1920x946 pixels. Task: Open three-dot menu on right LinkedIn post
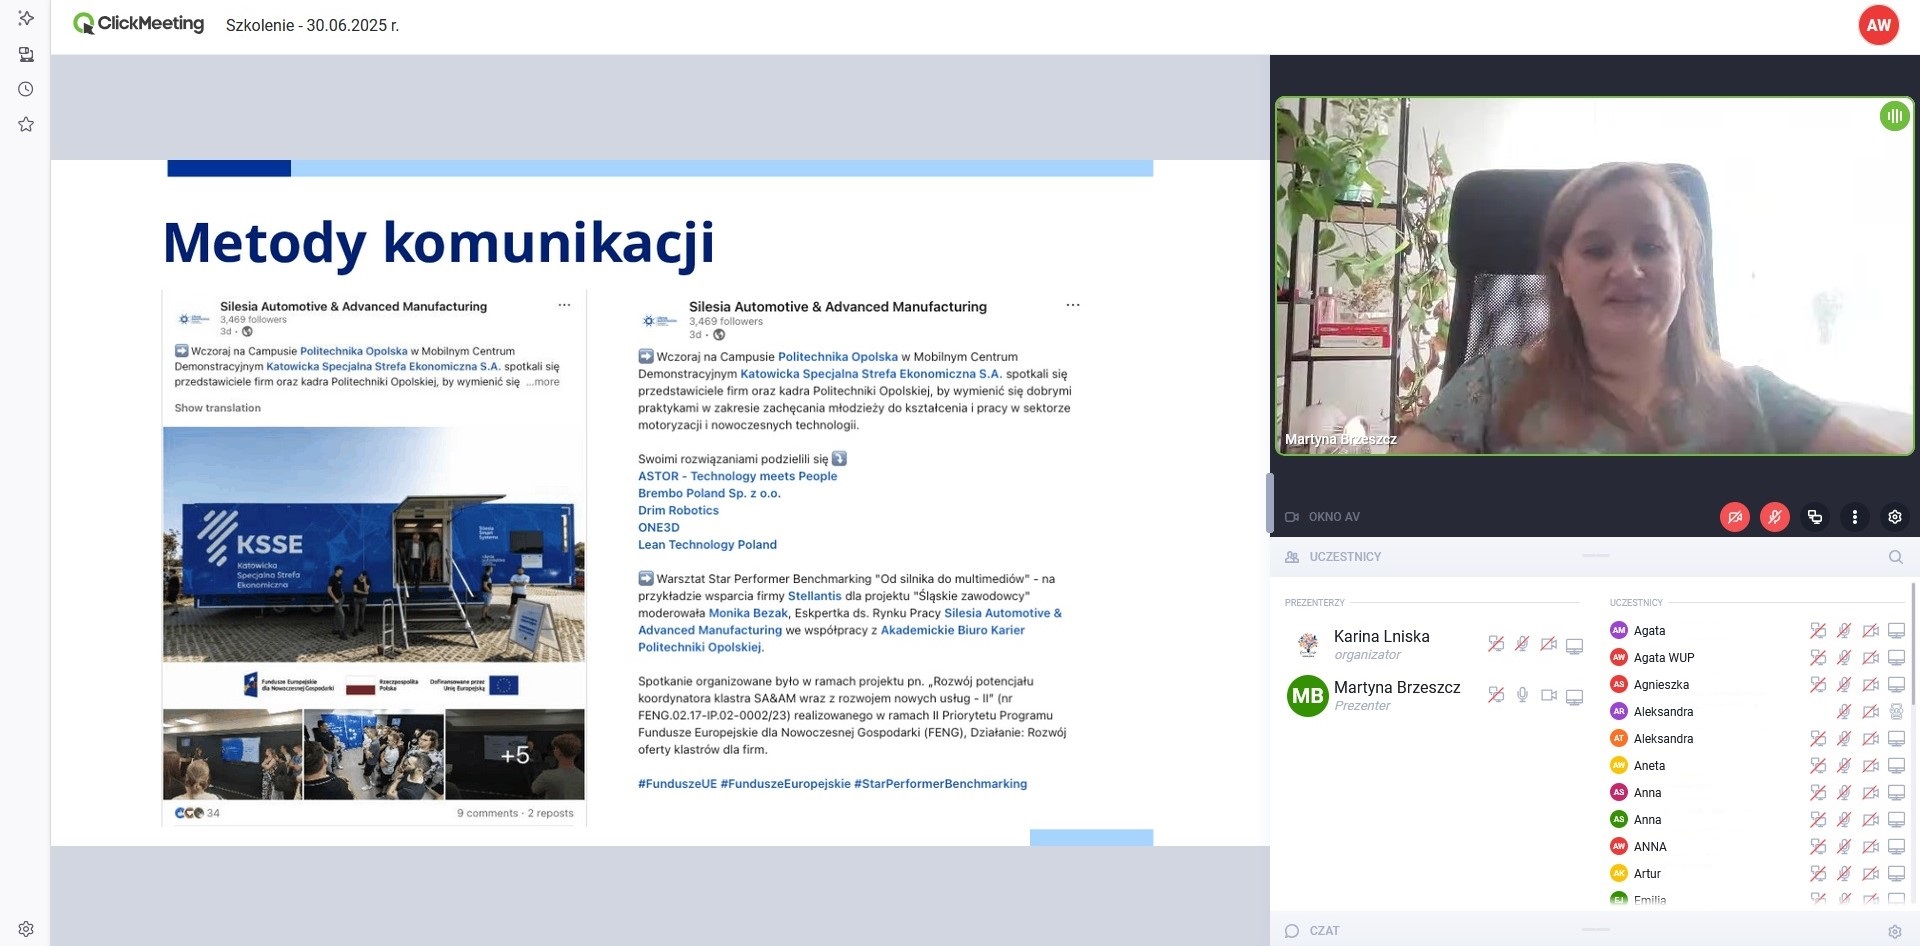[1073, 305]
